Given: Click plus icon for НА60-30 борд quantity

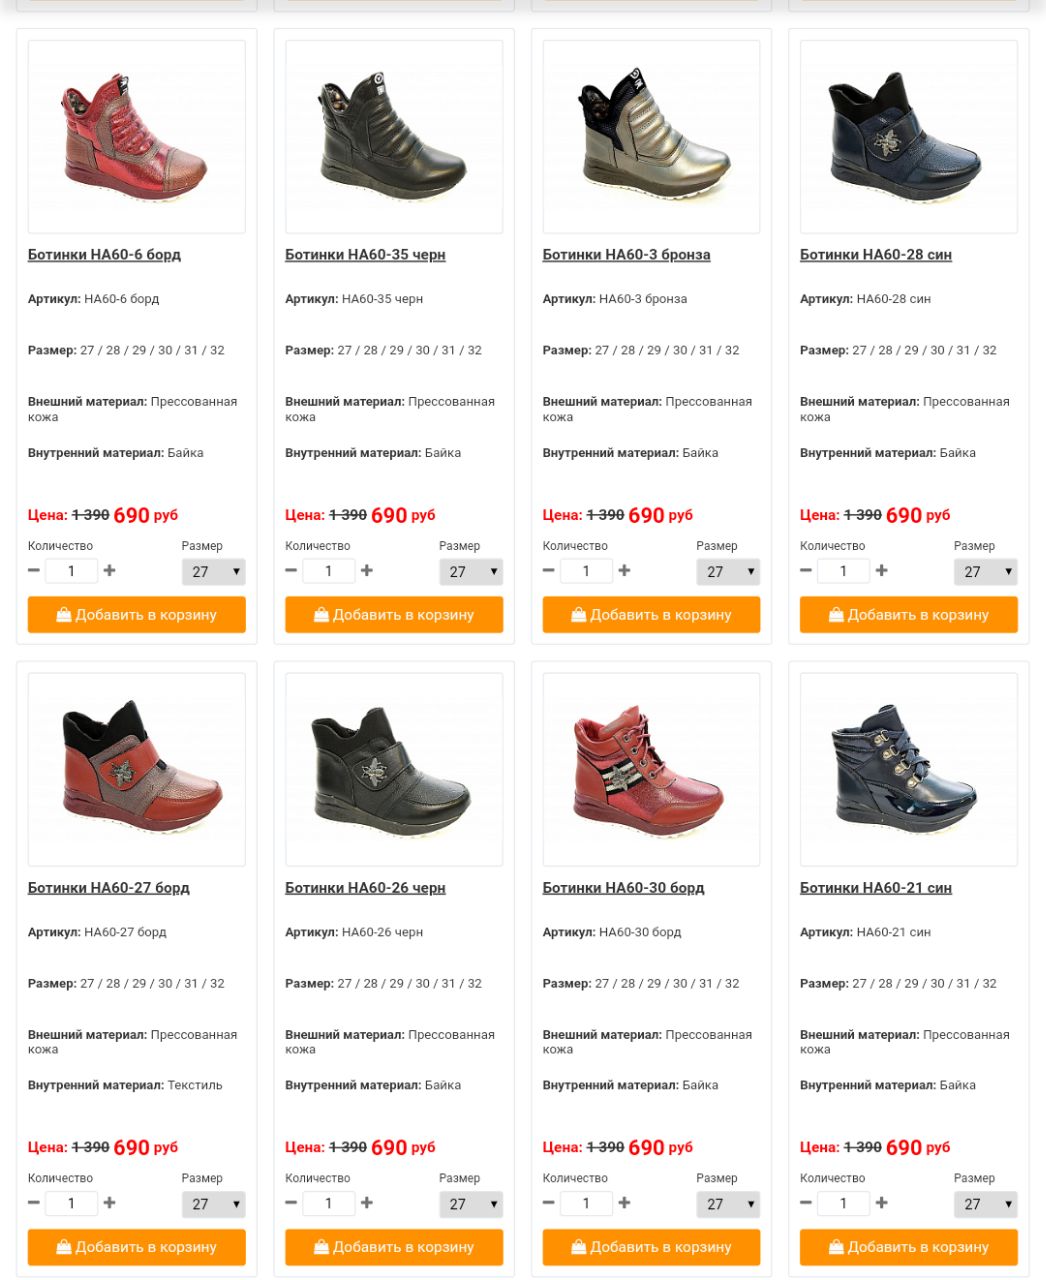Looking at the screenshot, I should pyautogui.click(x=624, y=1203).
